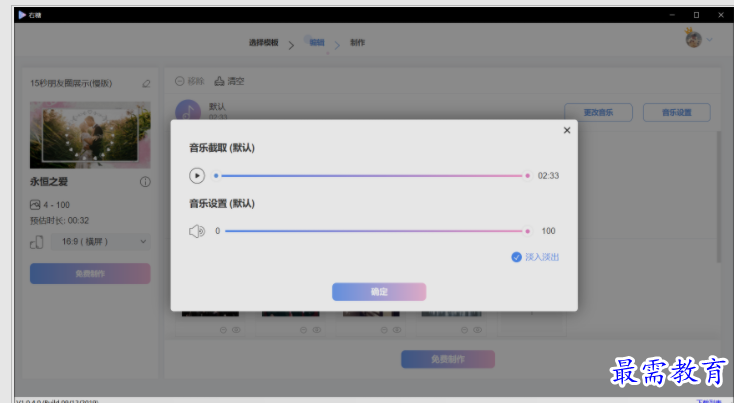734x403 pixels.
Task: Click the 音乐设置 (默认) heading
Action: [x=222, y=204]
